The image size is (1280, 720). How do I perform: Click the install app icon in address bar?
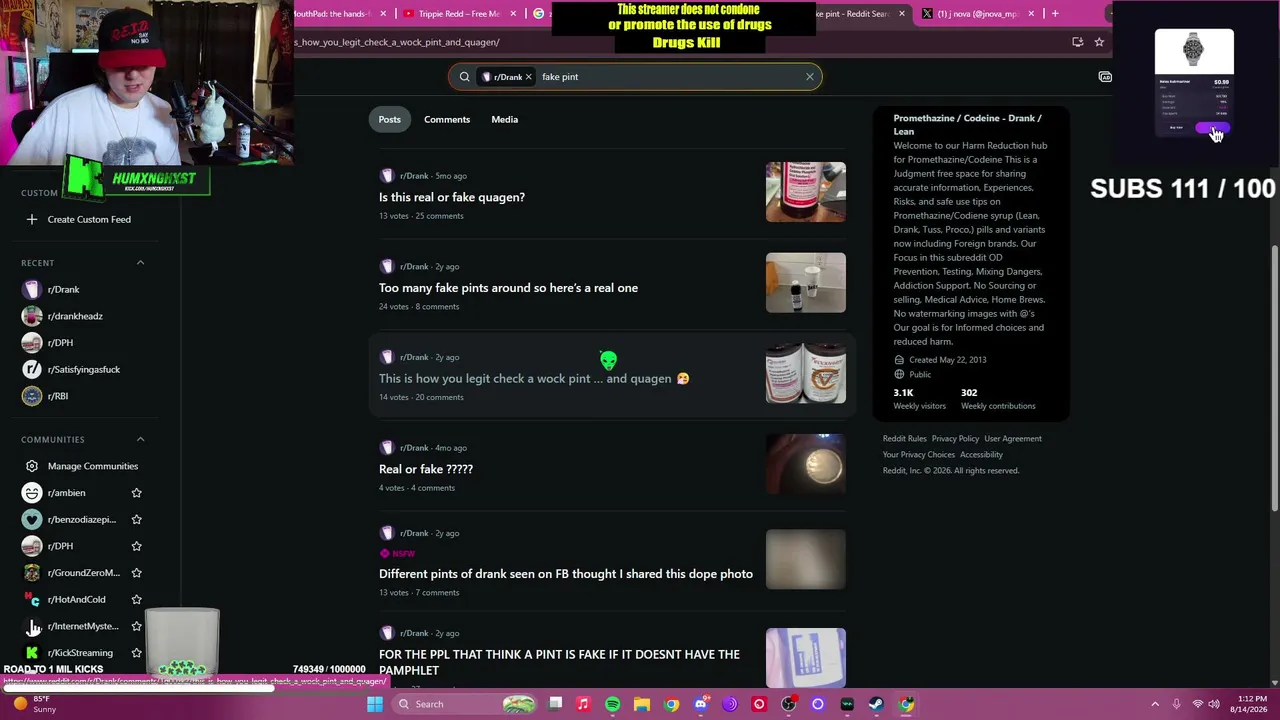click(1077, 42)
